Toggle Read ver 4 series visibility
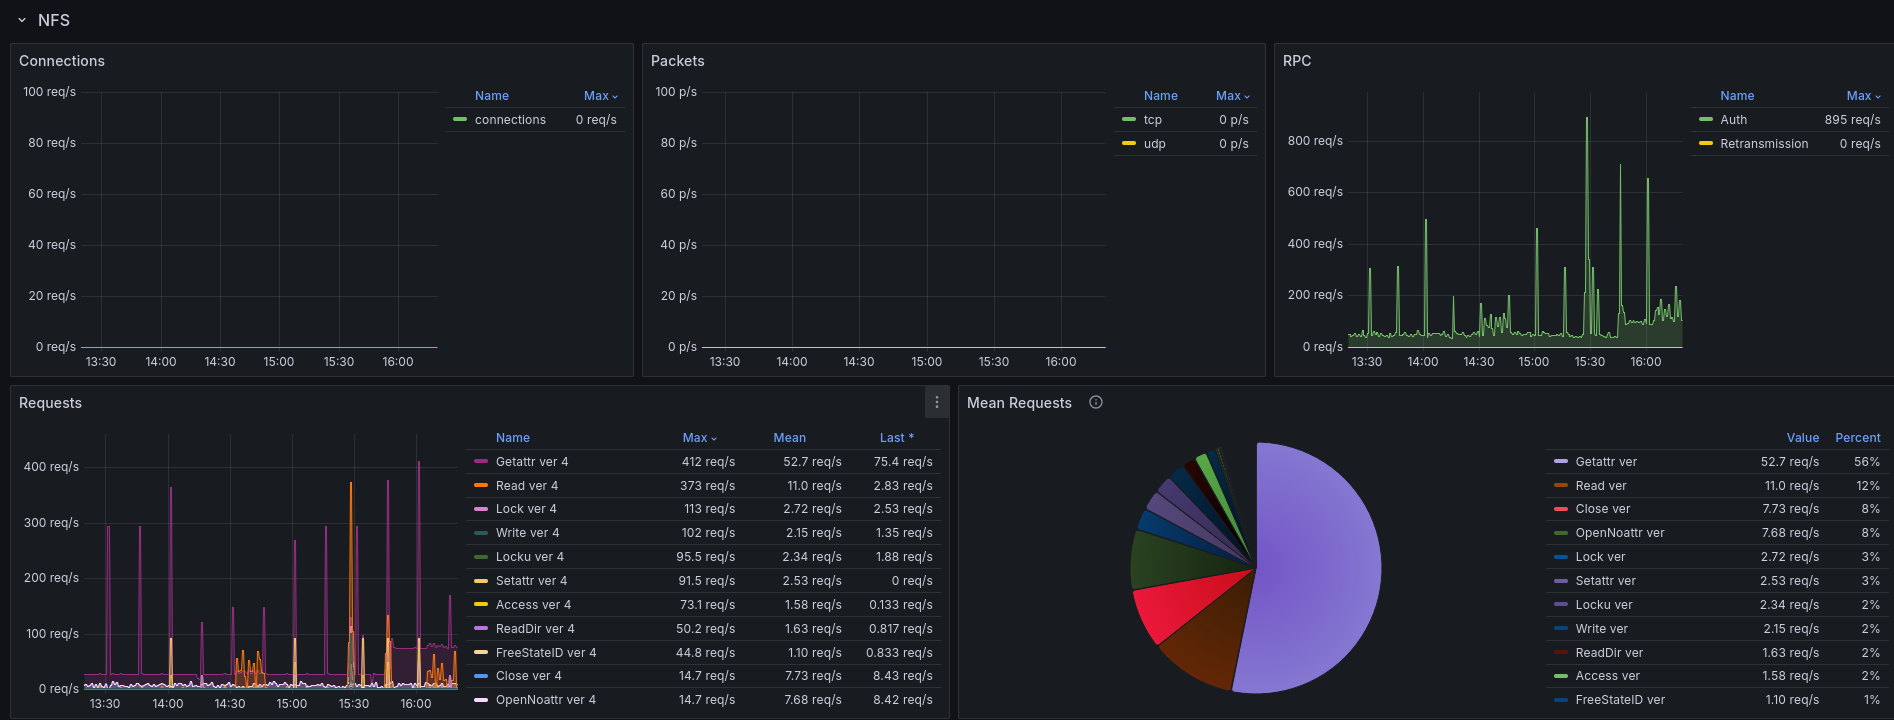 coord(527,486)
